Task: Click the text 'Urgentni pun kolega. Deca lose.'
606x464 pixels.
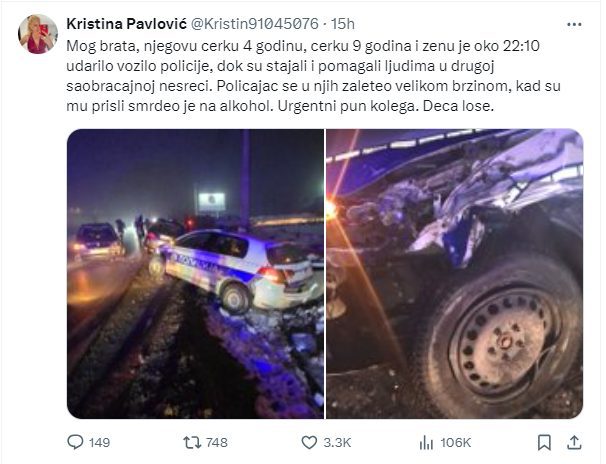Action: (x=386, y=106)
